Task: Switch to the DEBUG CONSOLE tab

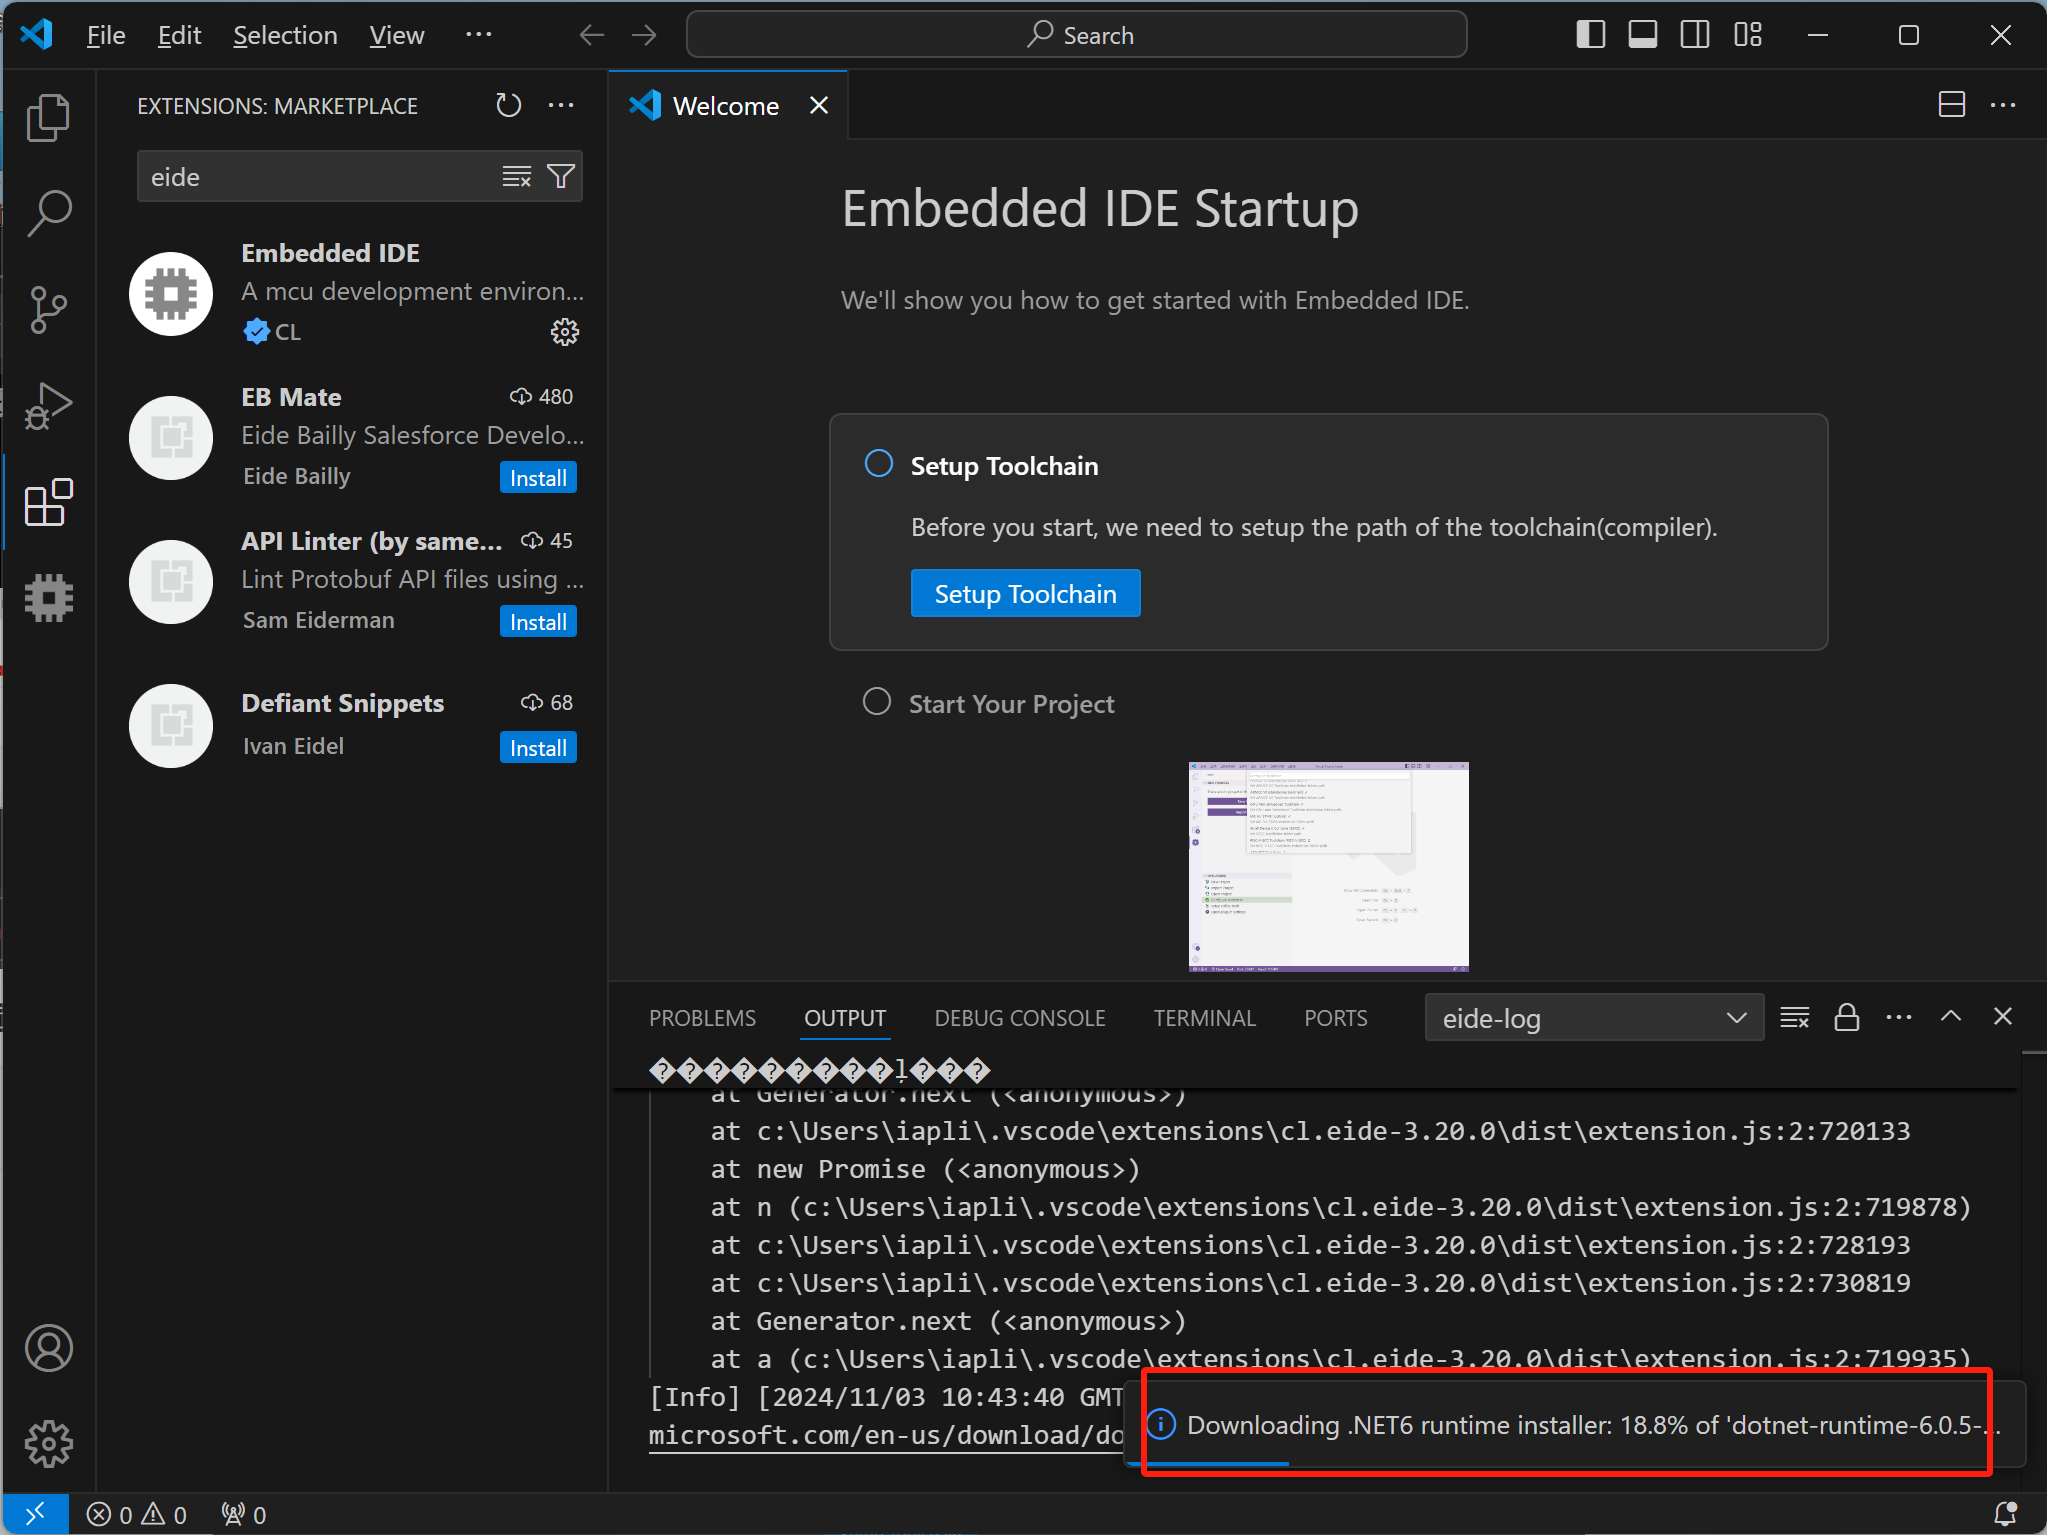Action: pos(1020,1018)
